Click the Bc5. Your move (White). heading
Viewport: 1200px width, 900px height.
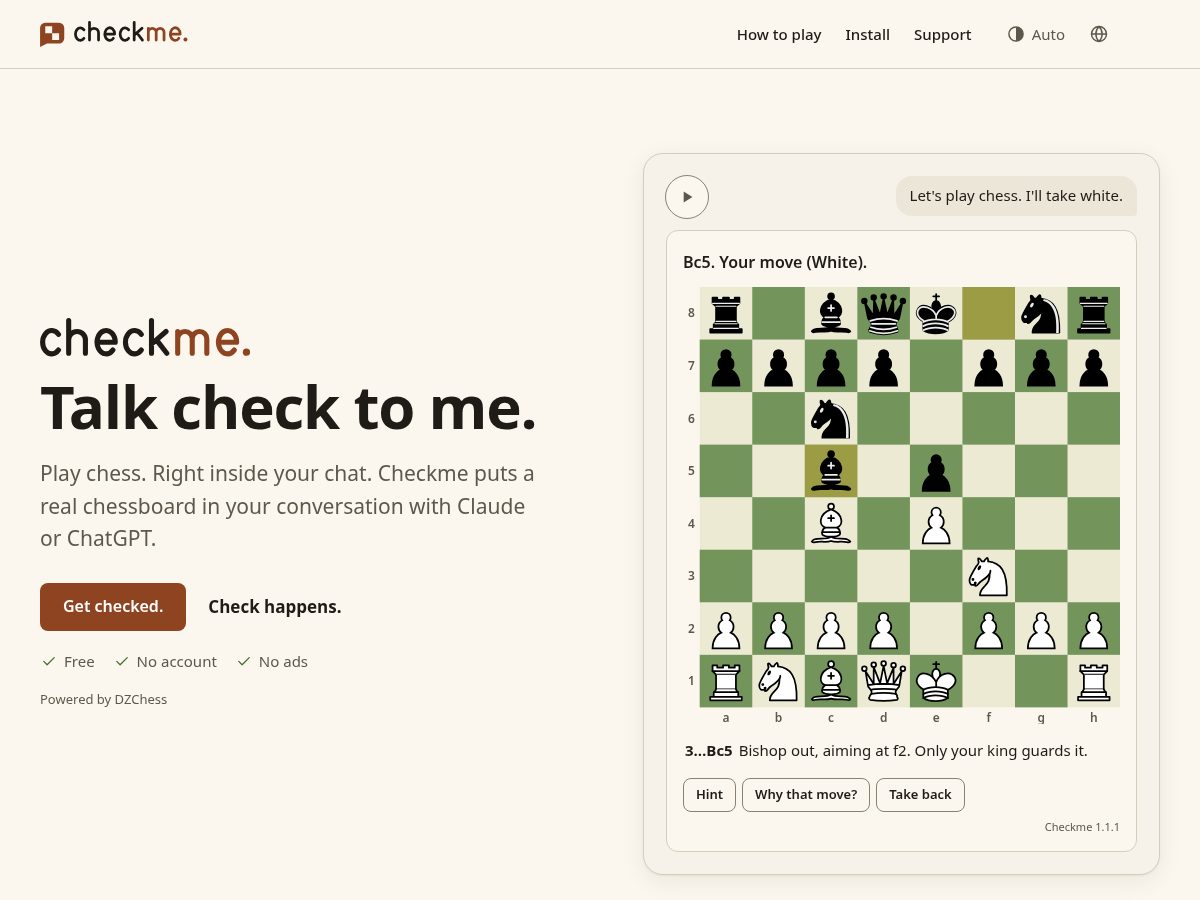[775, 262]
